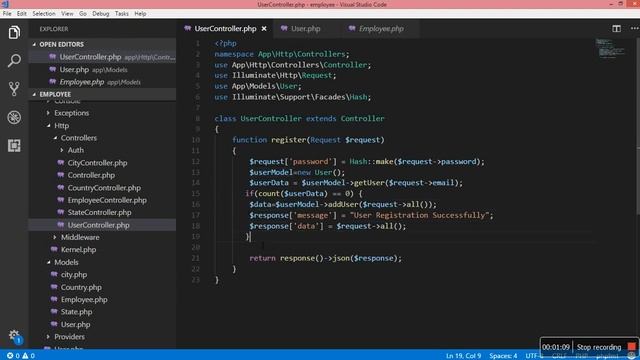Expand the Auth folder
Viewport: 640px width, 360px height.
pos(62,150)
